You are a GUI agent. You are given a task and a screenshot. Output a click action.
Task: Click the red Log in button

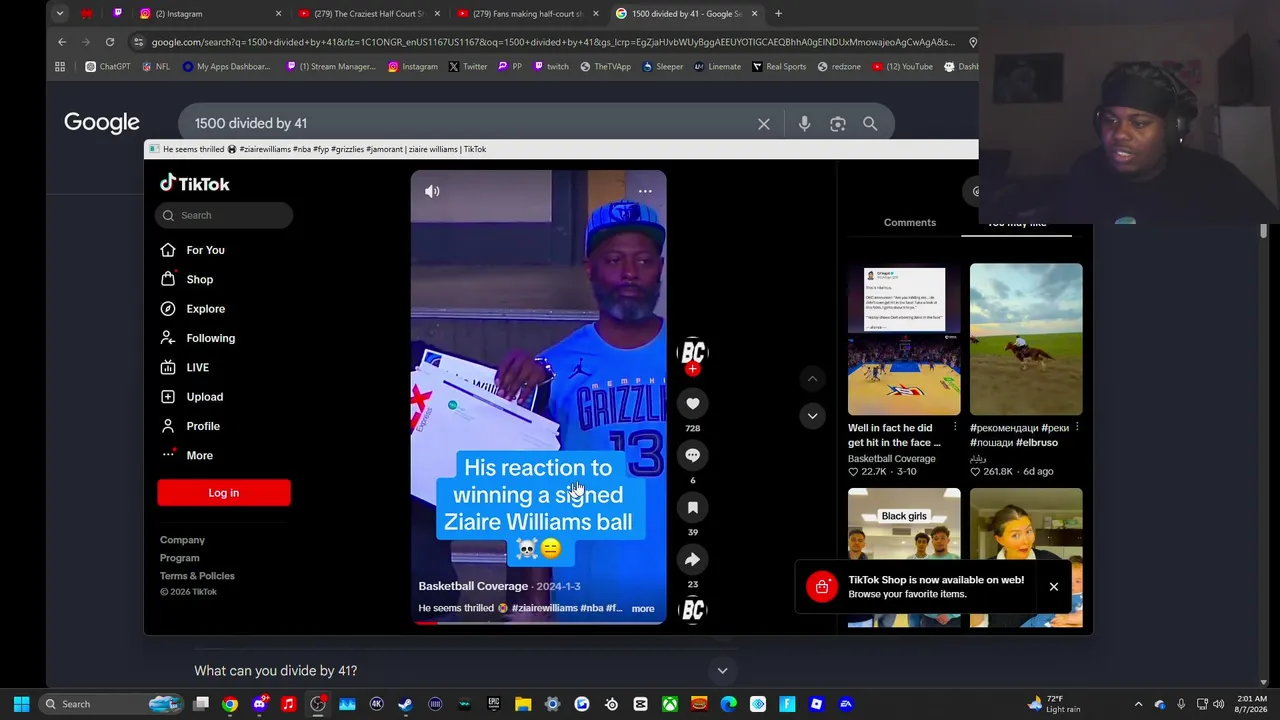pyautogui.click(x=224, y=493)
